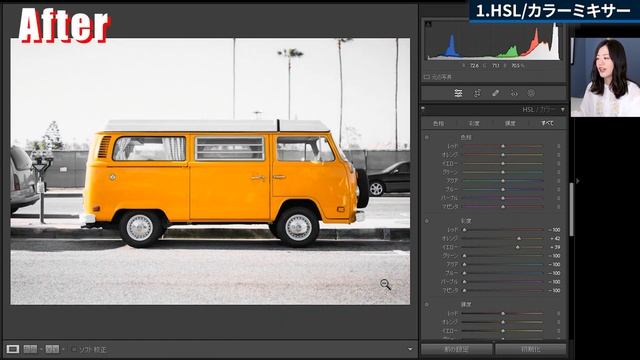The height and width of the screenshot is (360, 640).
Task: Click the histogram graph
Action: click(x=493, y=41)
